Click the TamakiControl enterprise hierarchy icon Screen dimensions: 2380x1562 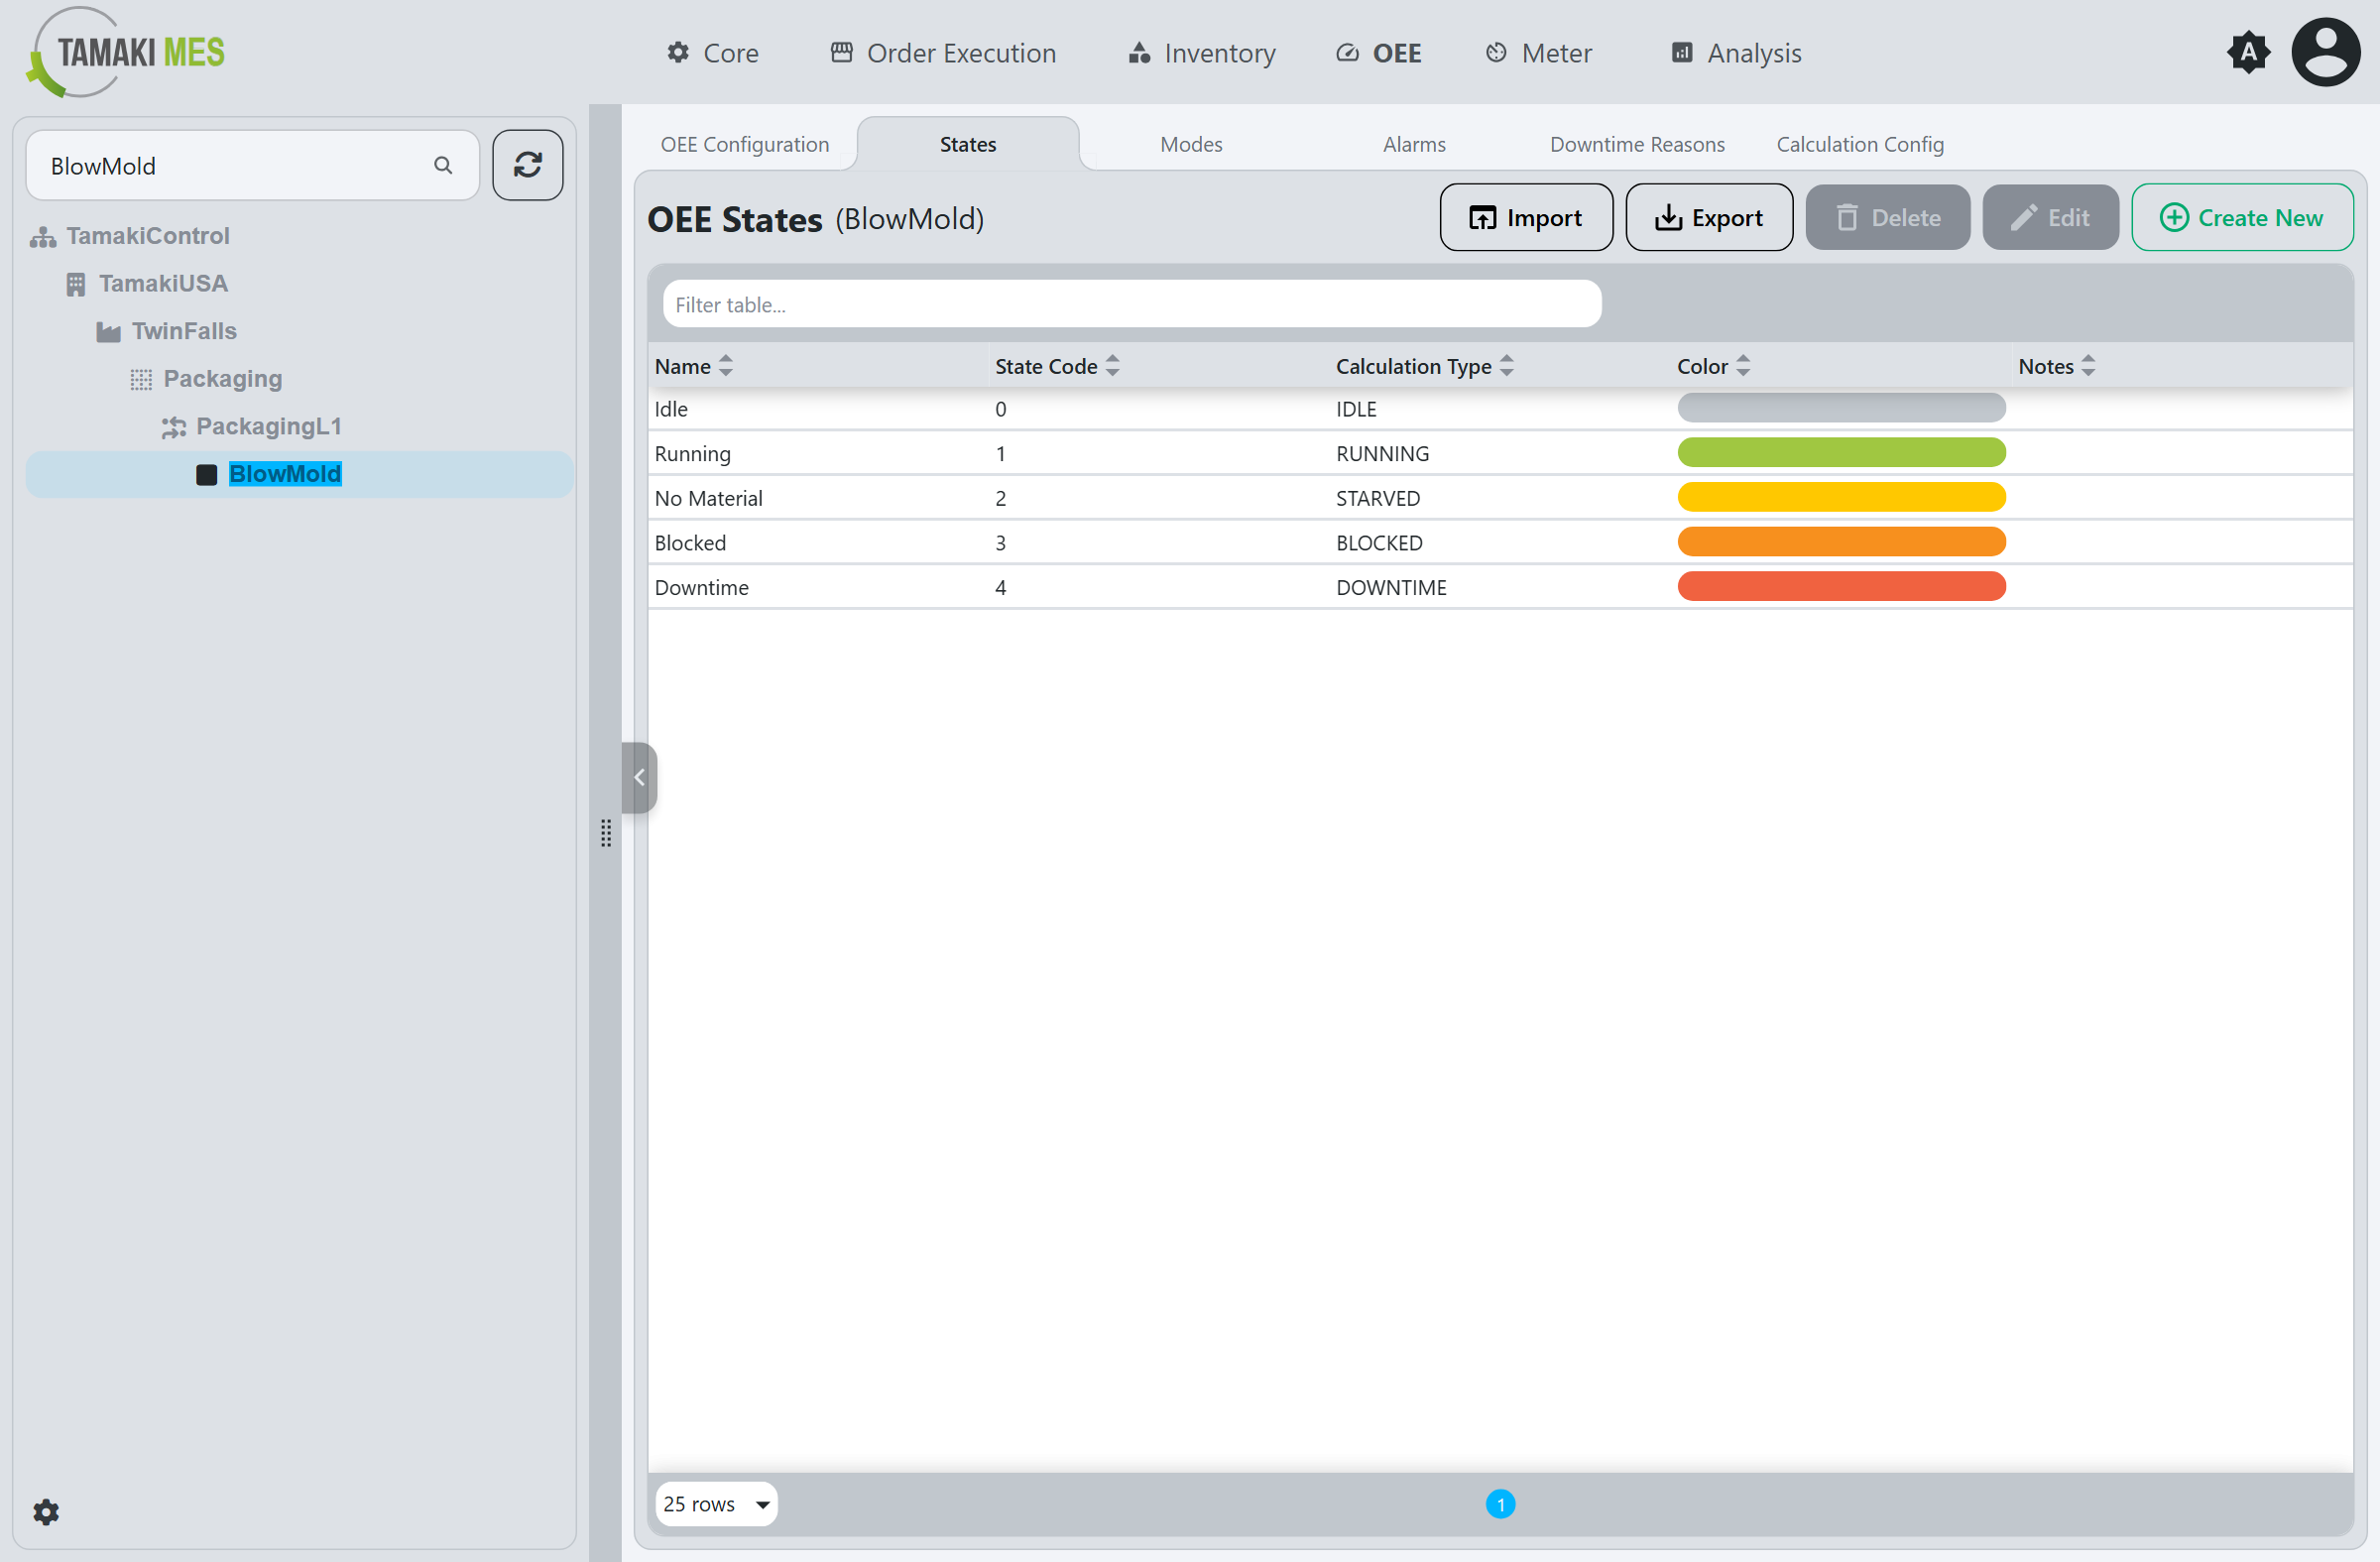(x=43, y=237)
